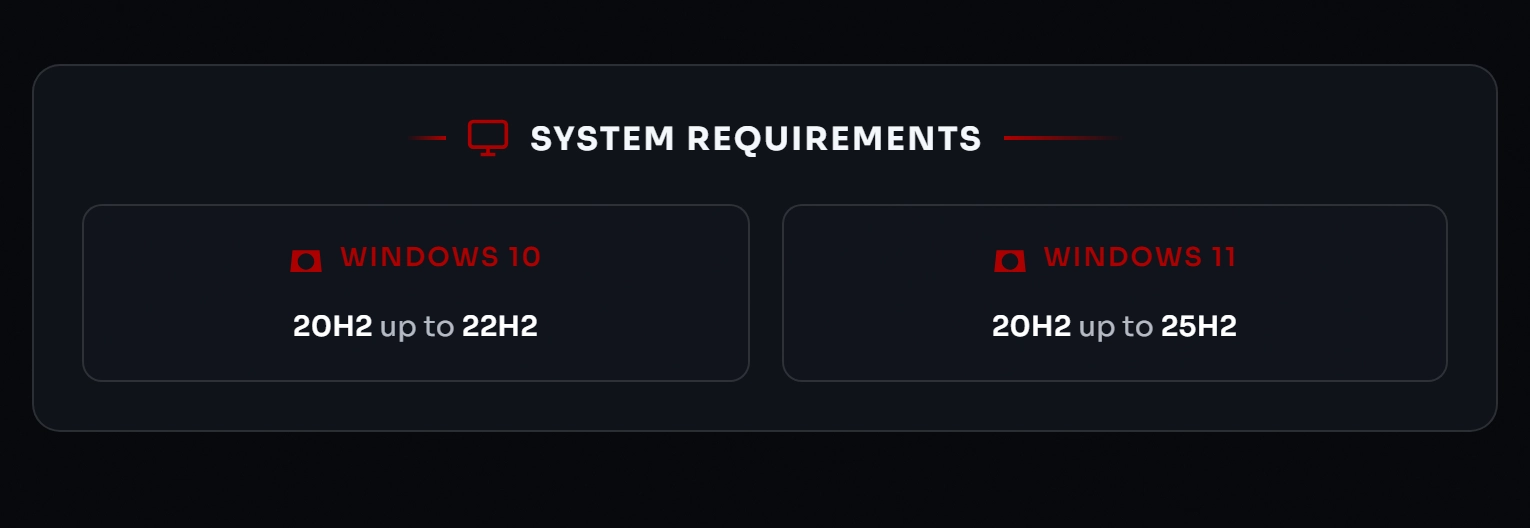Click the 22H2 version text
1530x528 pixels.
(499, 326)
